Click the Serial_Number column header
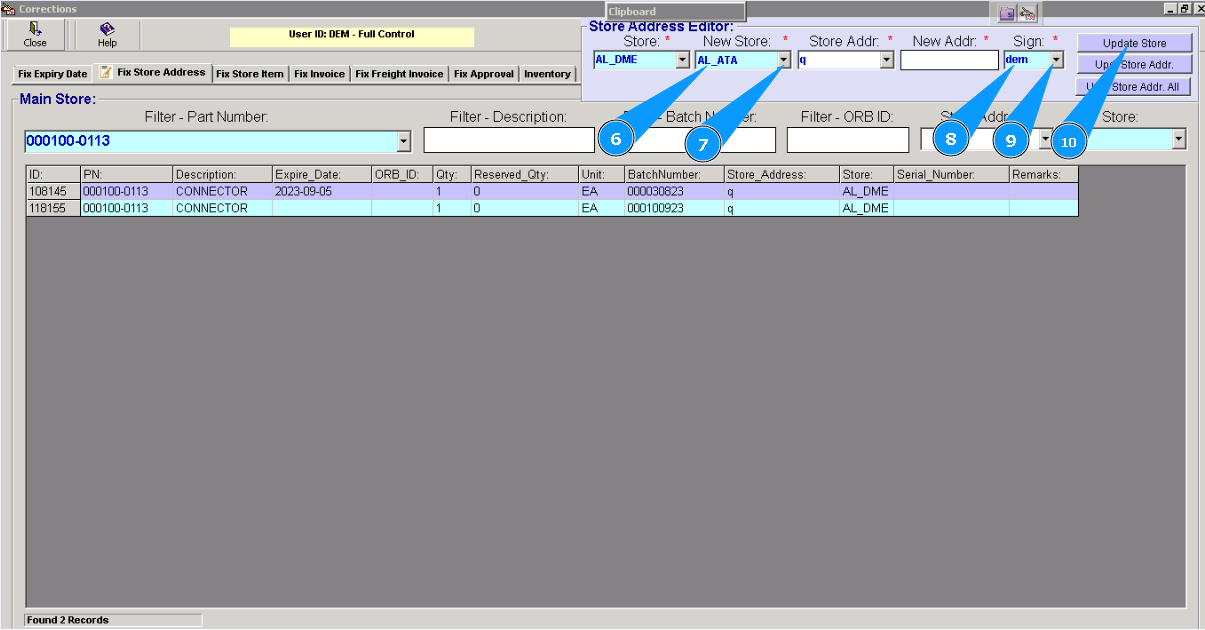Viewport: 1205px width, 630px height. point(951,174)
